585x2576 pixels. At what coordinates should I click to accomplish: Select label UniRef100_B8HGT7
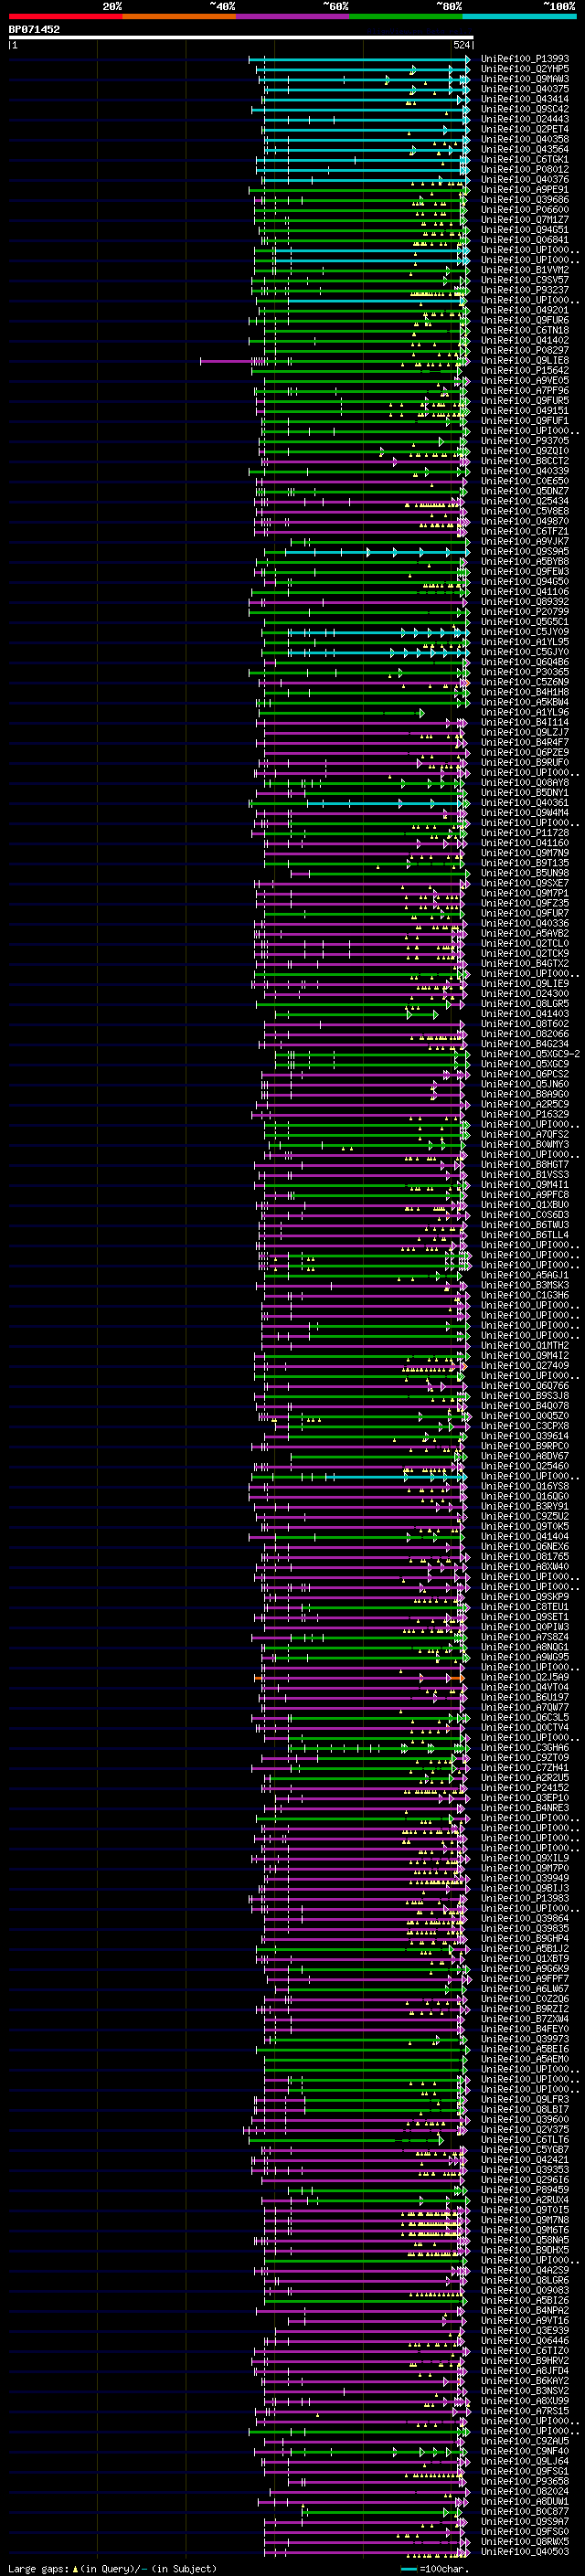[x=525, y=1165]
